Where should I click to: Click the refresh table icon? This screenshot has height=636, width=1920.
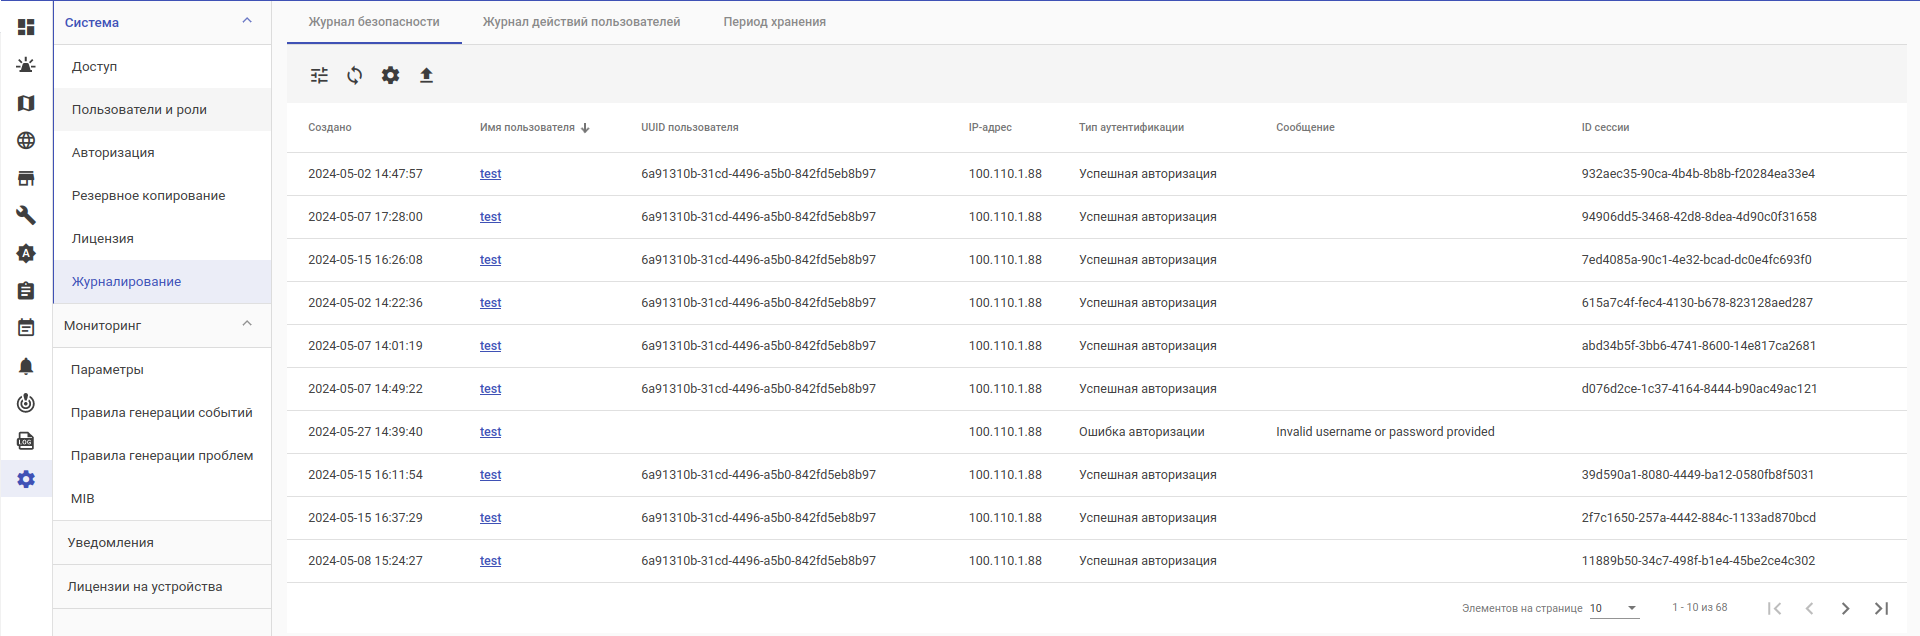[x=355, y=75]
